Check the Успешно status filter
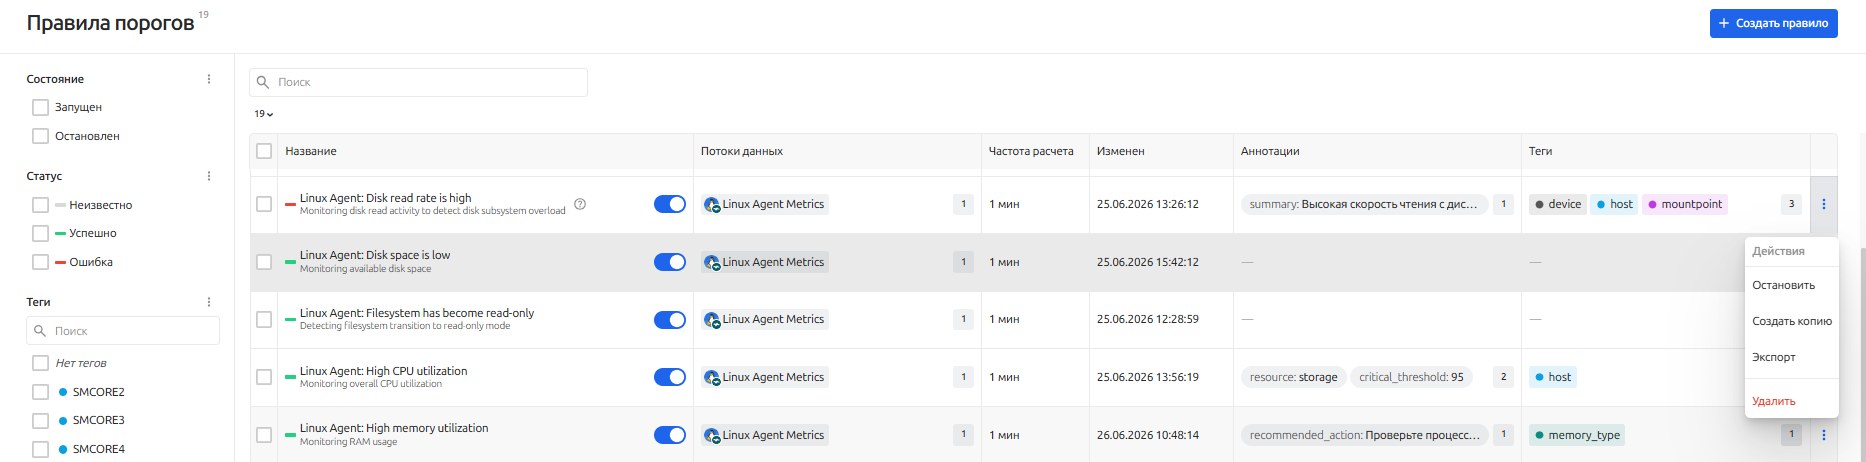The image size is (1866, 462). [x=40, y=233]
